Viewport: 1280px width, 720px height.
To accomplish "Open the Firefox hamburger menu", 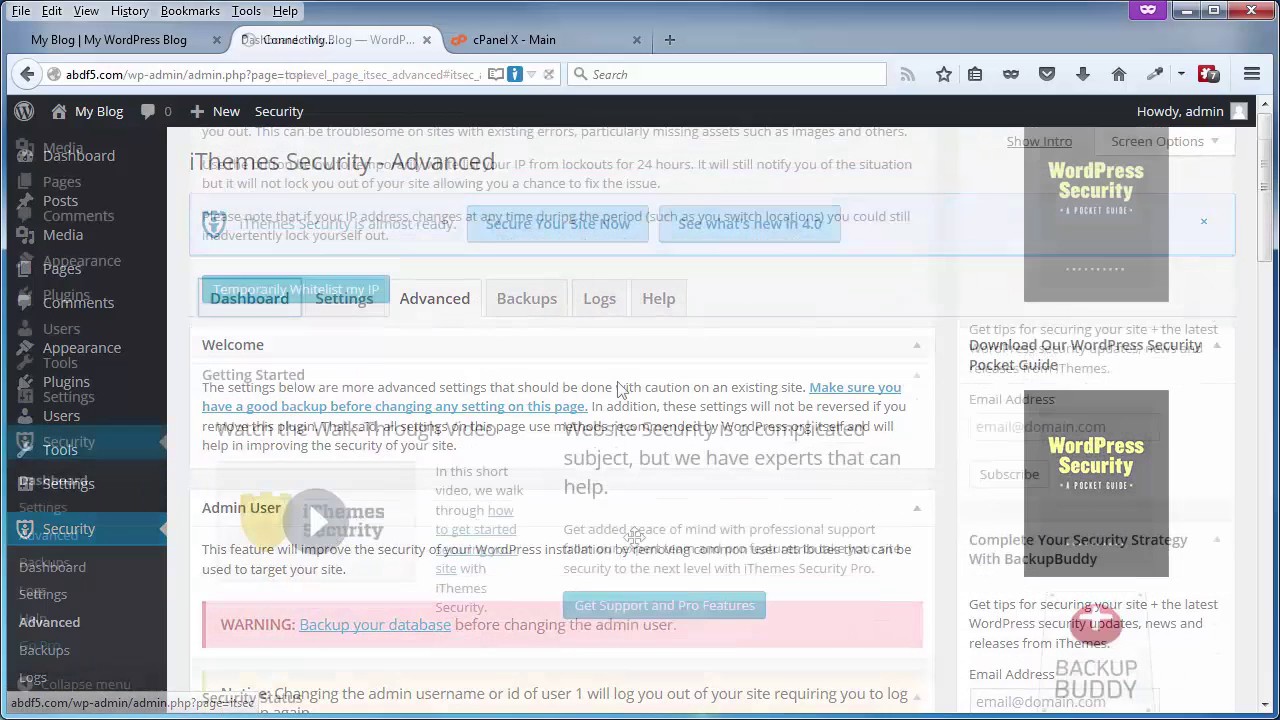I will 1251,74.
